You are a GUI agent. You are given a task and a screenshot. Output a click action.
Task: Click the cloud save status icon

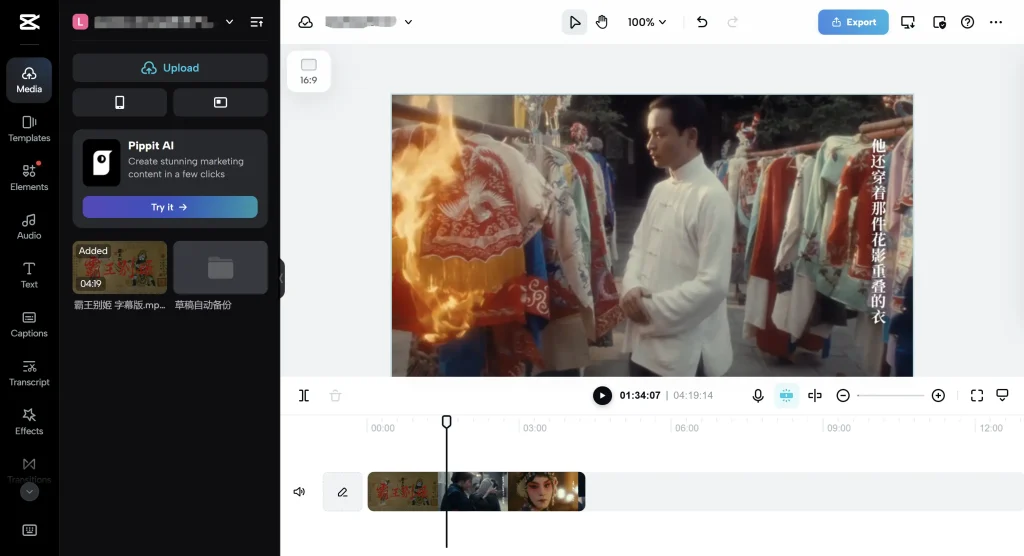click(306, 22)
